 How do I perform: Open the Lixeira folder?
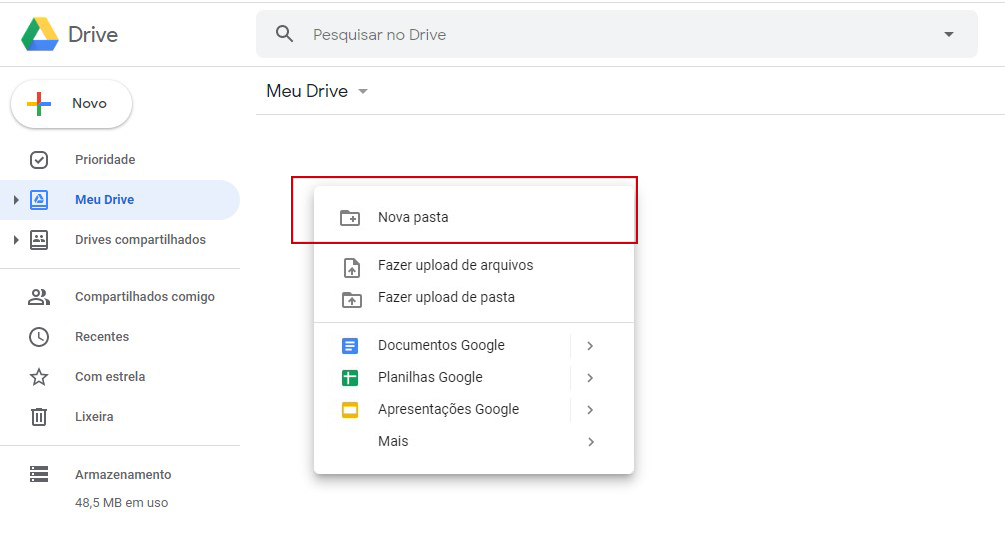pyautogui.click(x=94, y=417)
